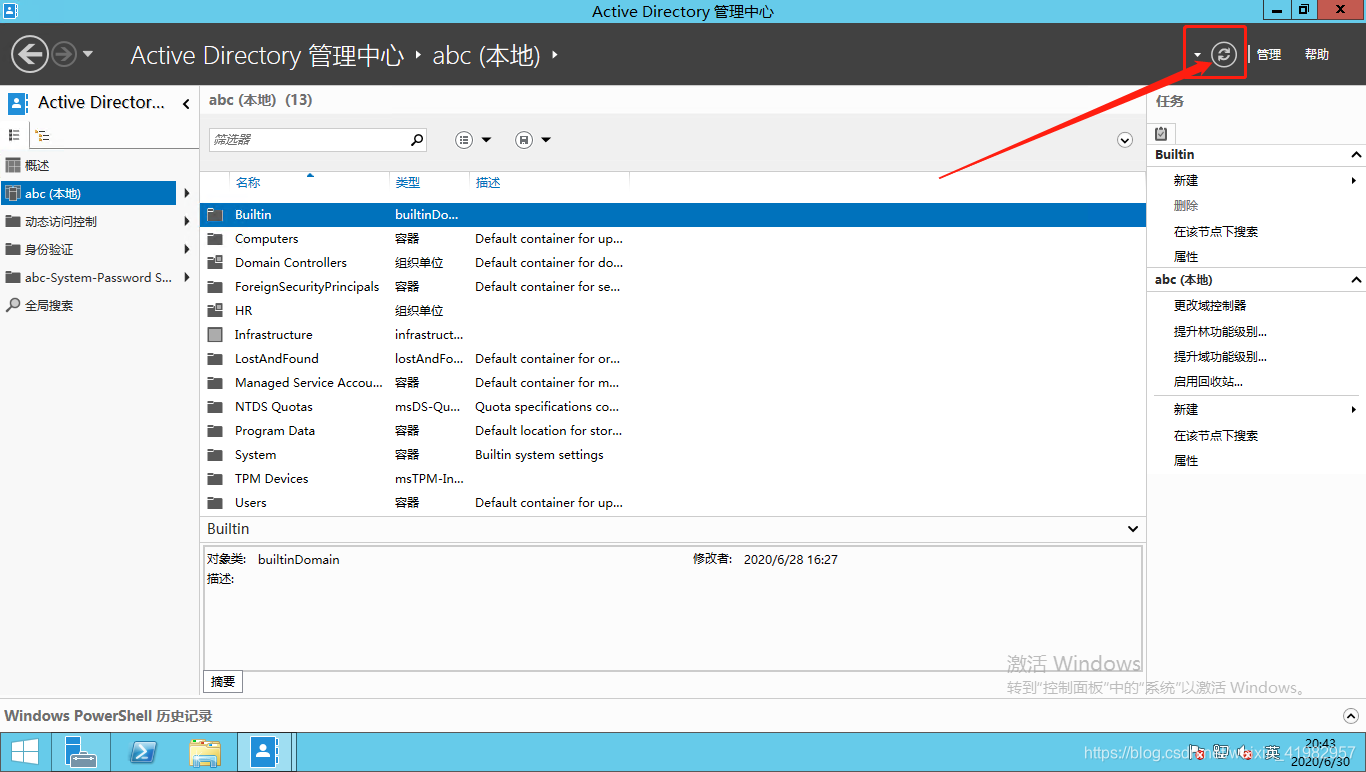Switch to the 摘要 tab
Viewport: 1366px width, 772px height.
[x=223, y=682]
